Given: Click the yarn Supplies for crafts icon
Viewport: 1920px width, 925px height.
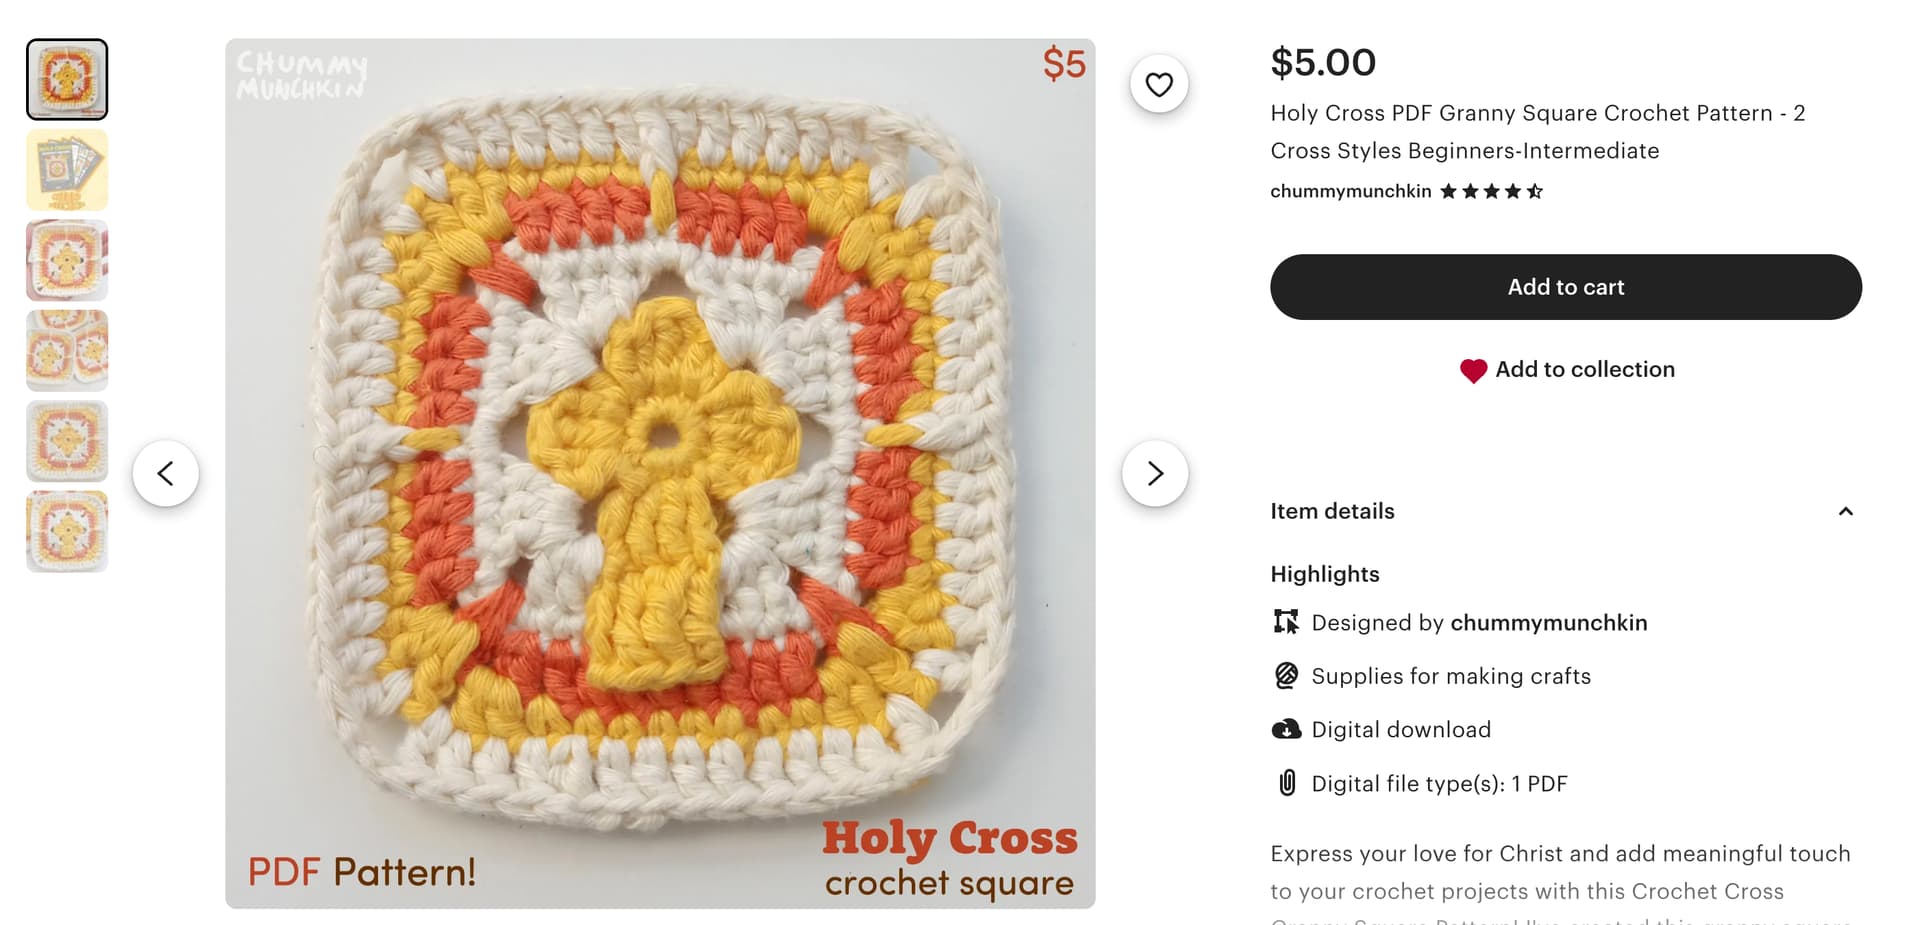Looking at the screenshot, I should (x=1286, y=676).
